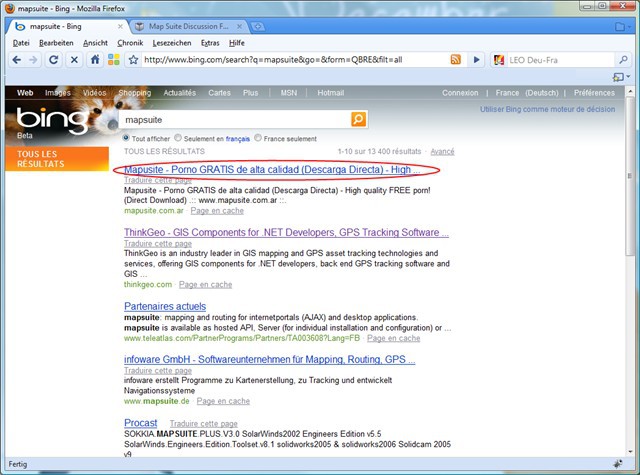The width and height of the screenshot is (640, 475).
Task: Open Shopping in Bing navigation
Action: pos(135,93)
